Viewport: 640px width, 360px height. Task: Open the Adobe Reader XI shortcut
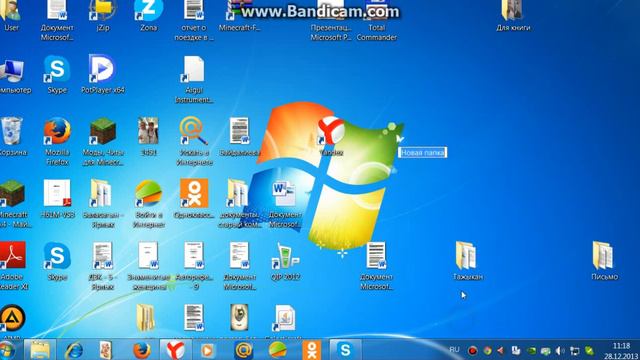tap(13, 265)
